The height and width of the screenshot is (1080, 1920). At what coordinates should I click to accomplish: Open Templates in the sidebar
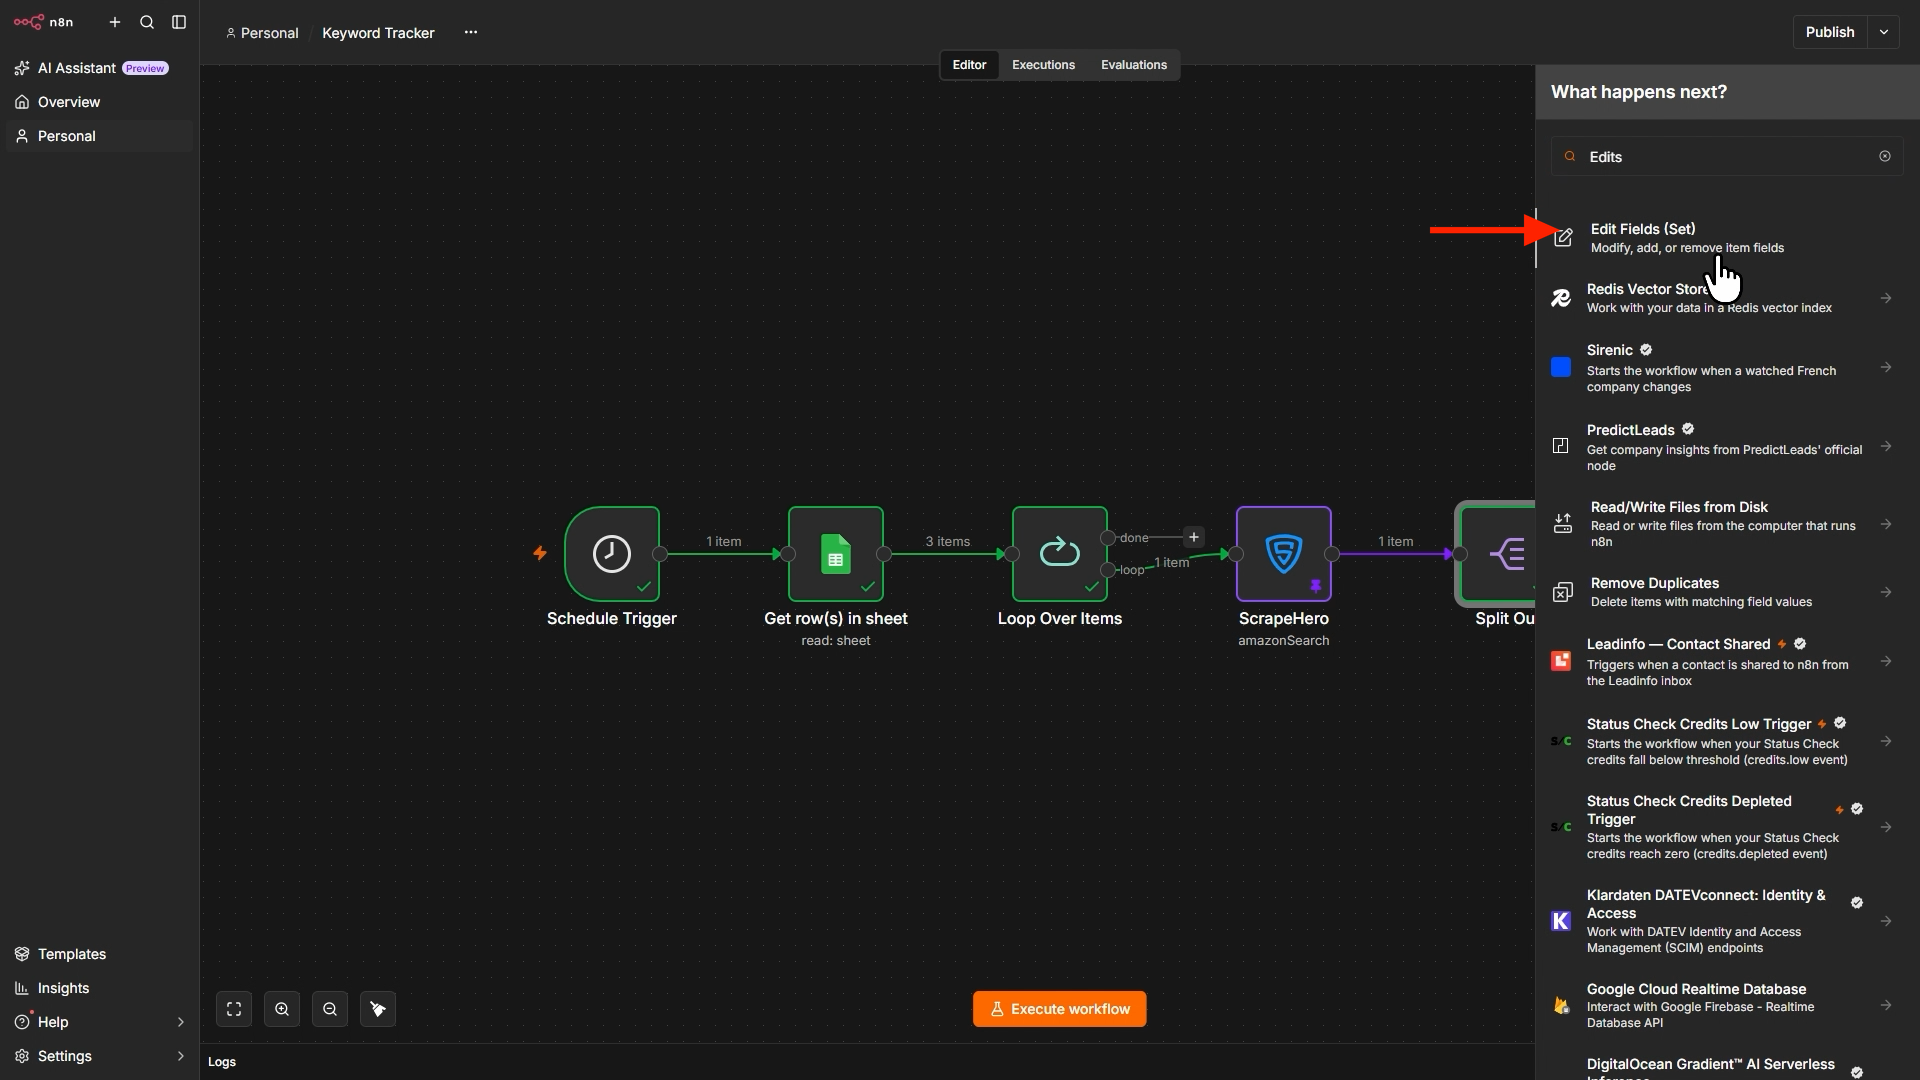(x=99, y=954)
